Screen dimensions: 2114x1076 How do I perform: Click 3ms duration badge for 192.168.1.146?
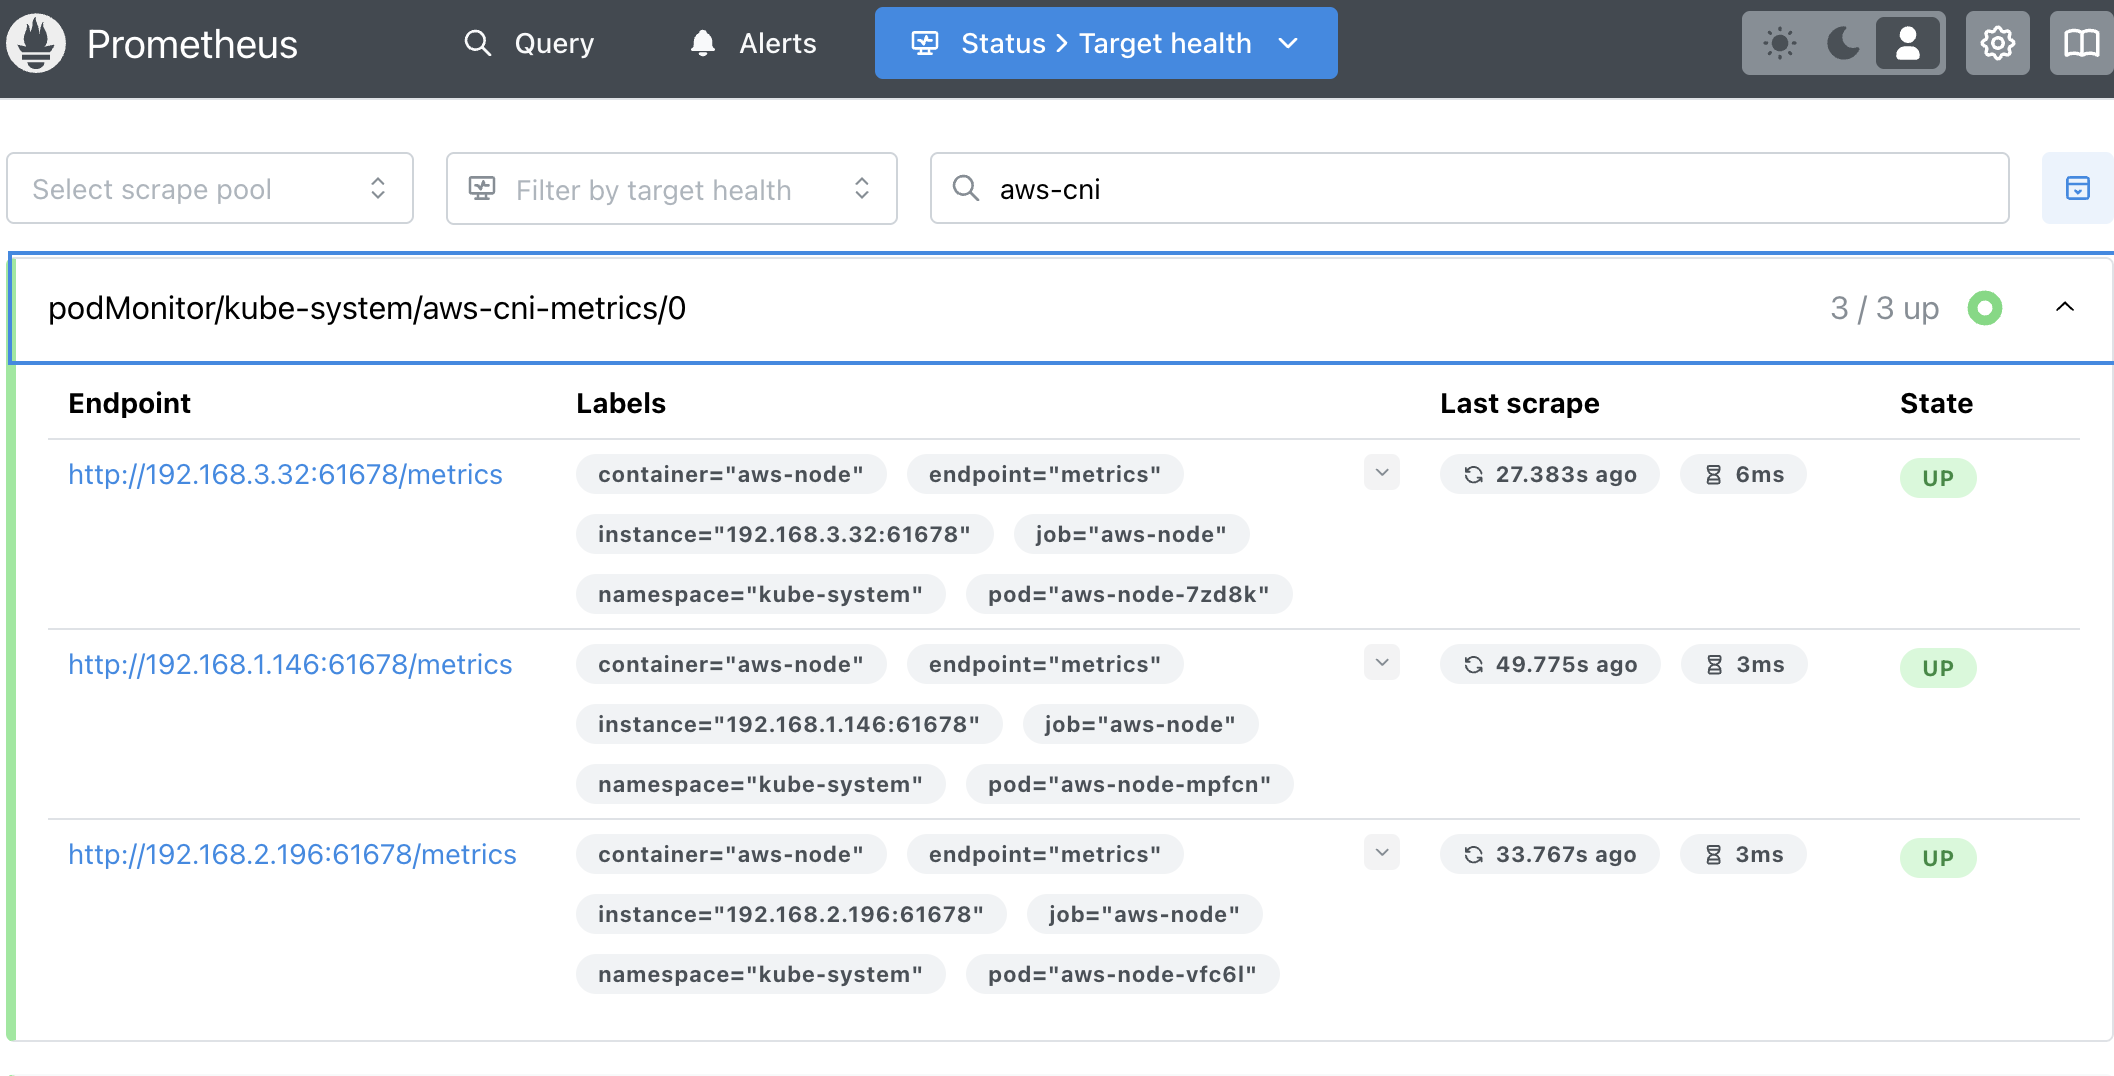pos(1743,664)
